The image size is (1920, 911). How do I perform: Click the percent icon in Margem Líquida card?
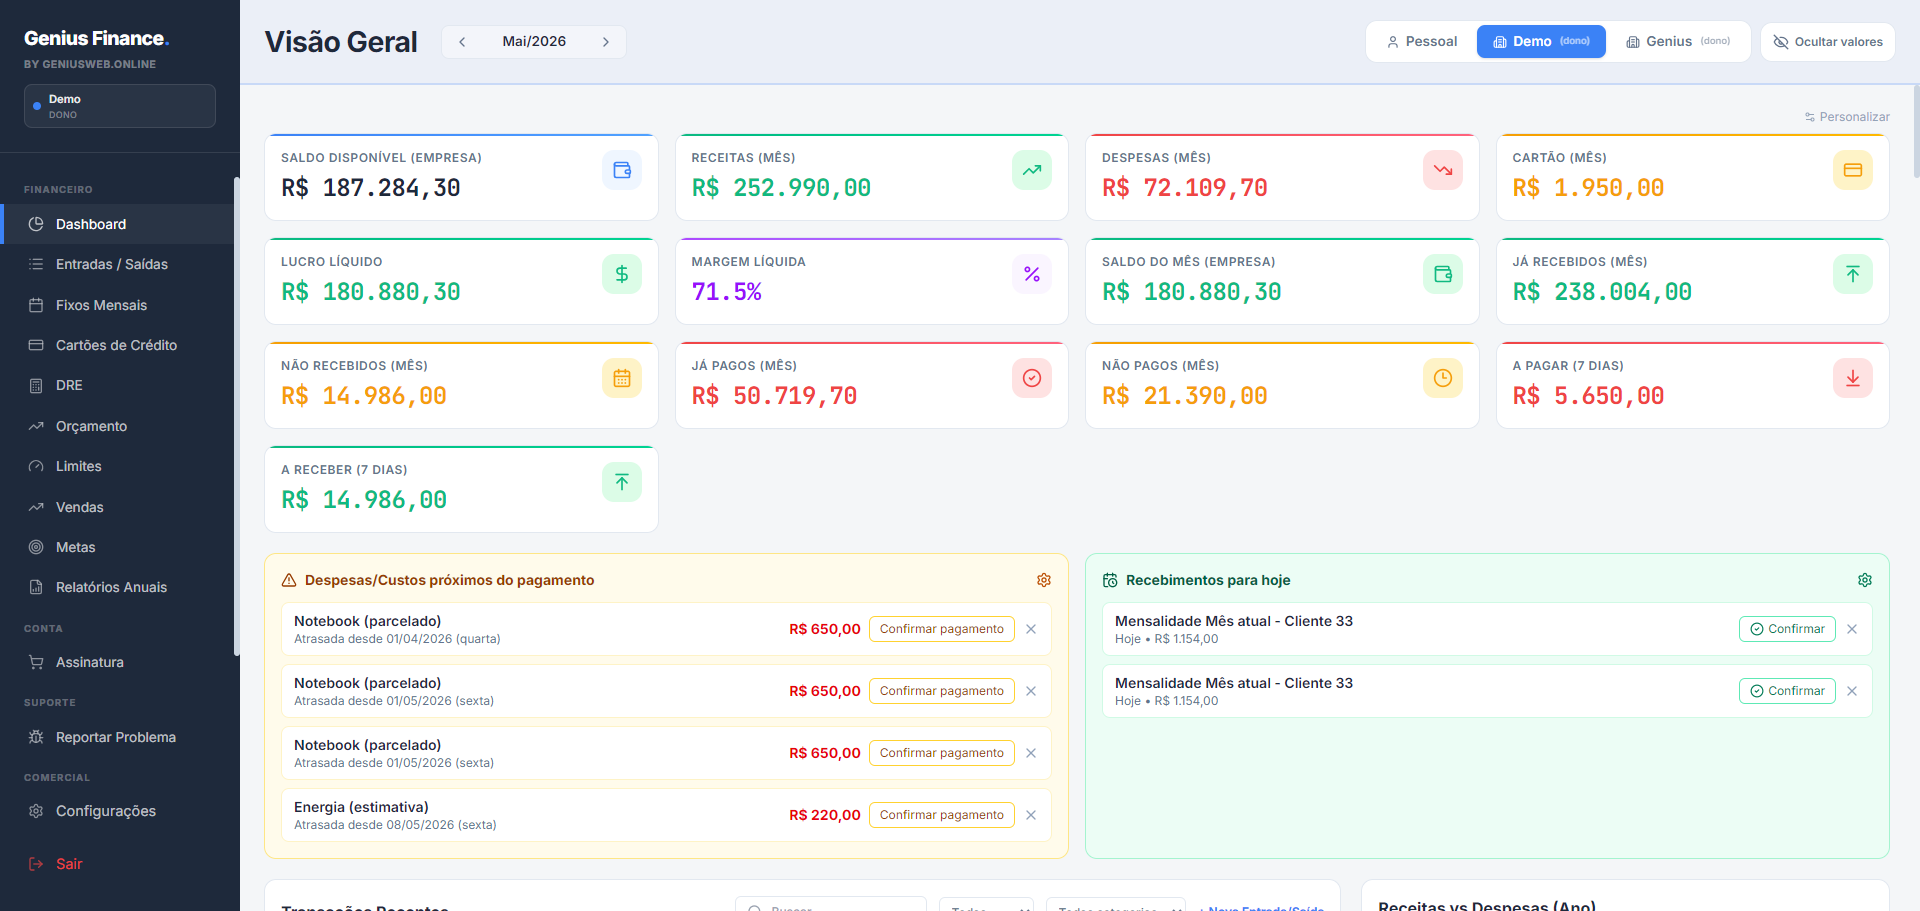pyautogui.click(x=1032, y=274)
